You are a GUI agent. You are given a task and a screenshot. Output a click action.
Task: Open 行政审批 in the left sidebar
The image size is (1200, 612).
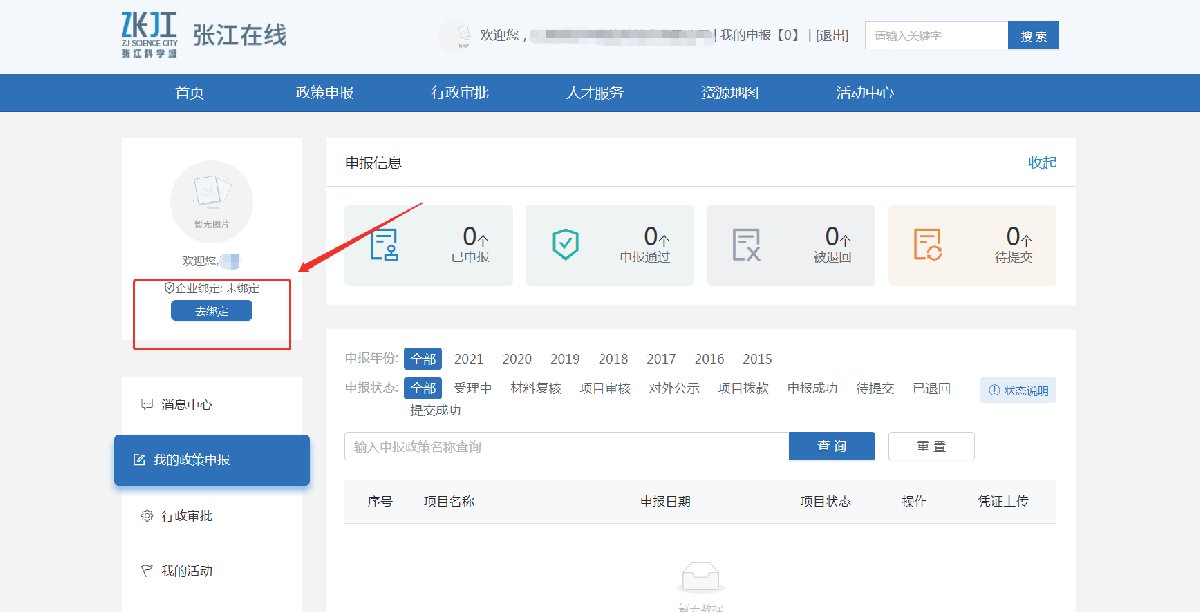coord(212,516)
